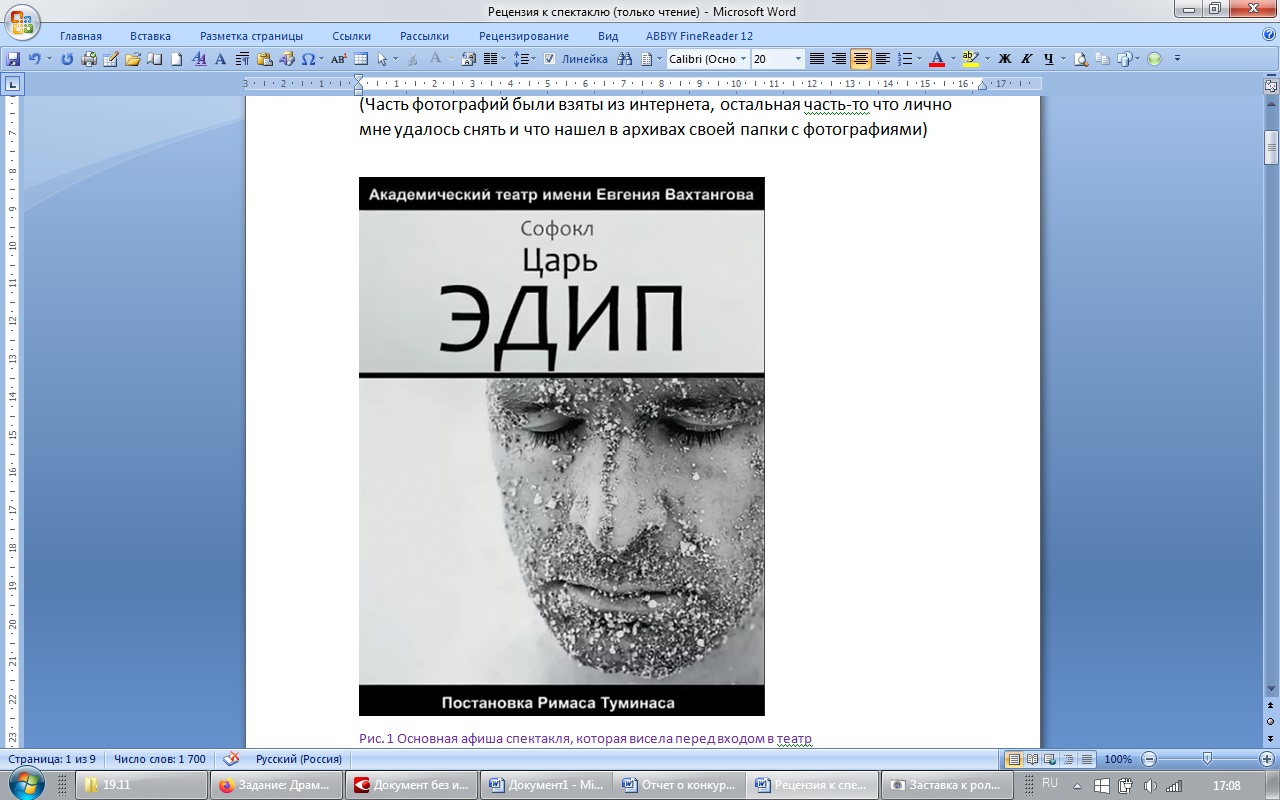This screenshot has width=1280, height=800.
Task: Click the print preview magnifier icon
Action: (x=1081, y=59)
